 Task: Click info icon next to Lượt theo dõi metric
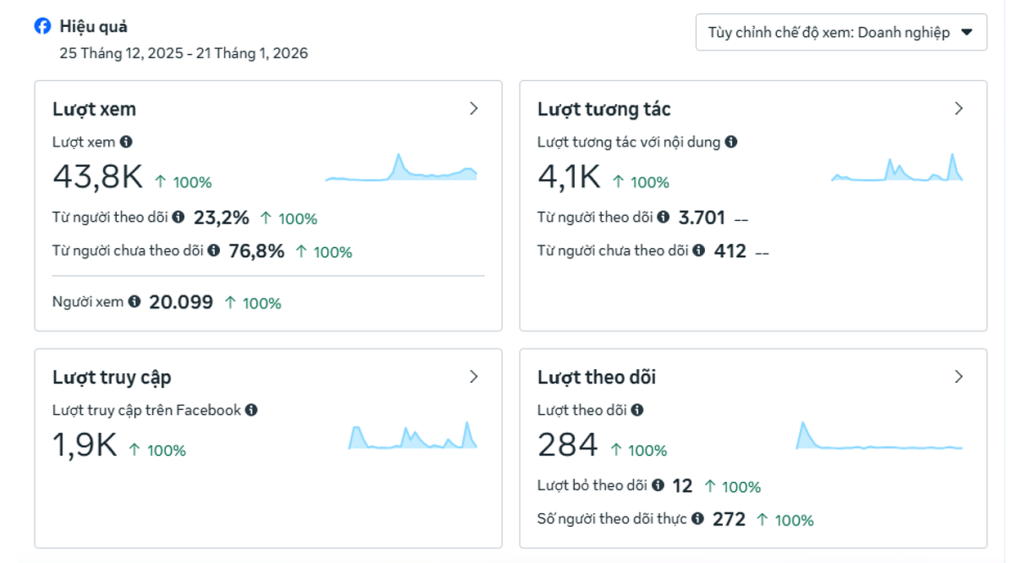tap(637, 410)
